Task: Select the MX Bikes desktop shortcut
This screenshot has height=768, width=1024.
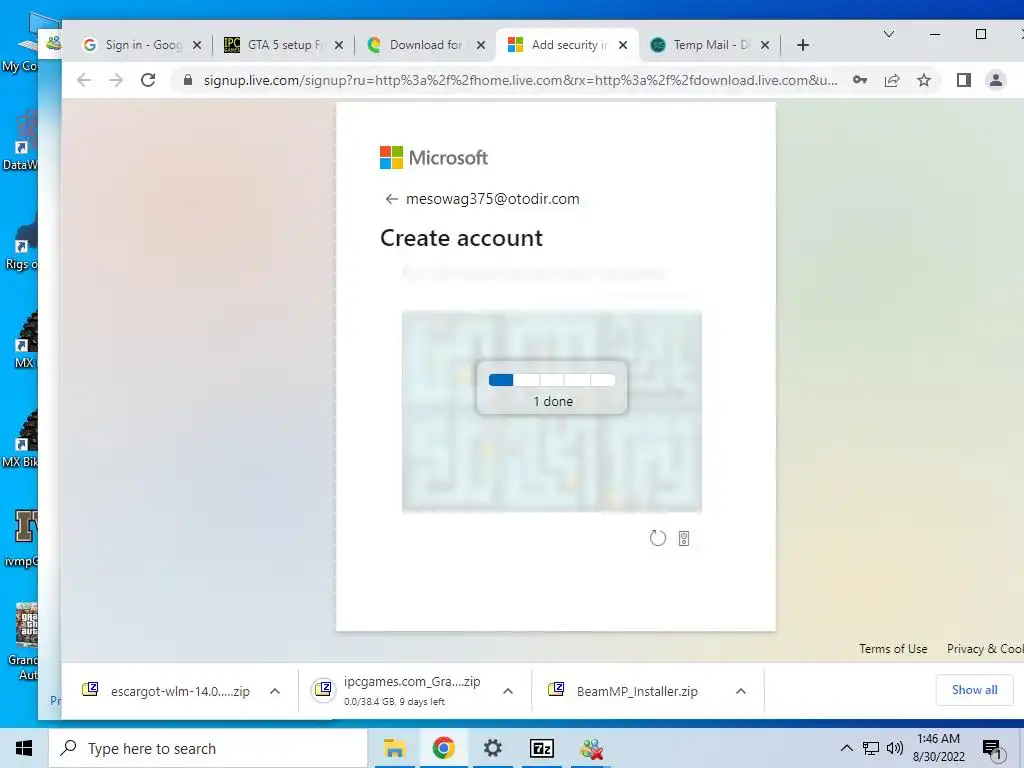Action: (x=22, y=439)
